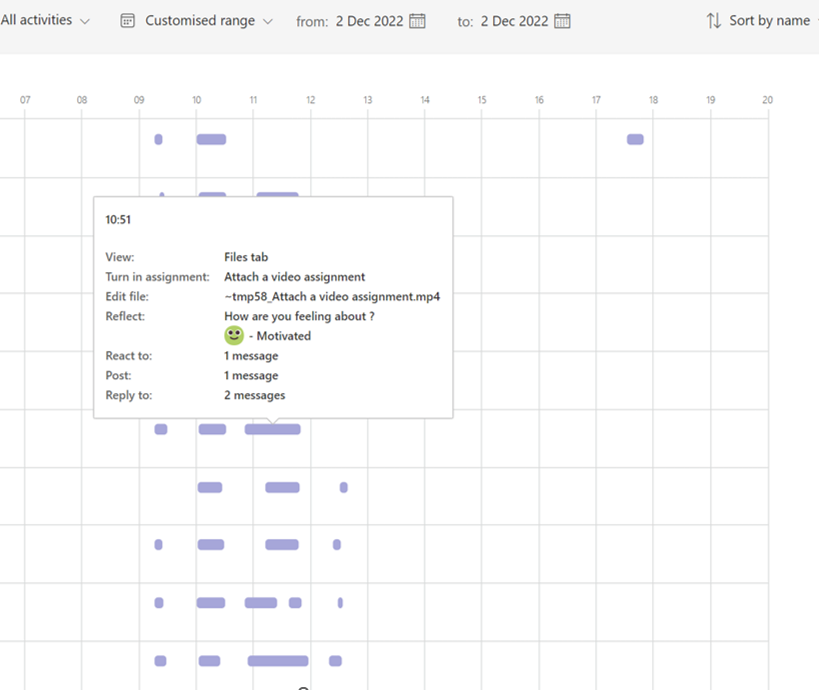Click the Reflect: label in the tooltip
Screen dimensions: 819x690
coord(125,317)
